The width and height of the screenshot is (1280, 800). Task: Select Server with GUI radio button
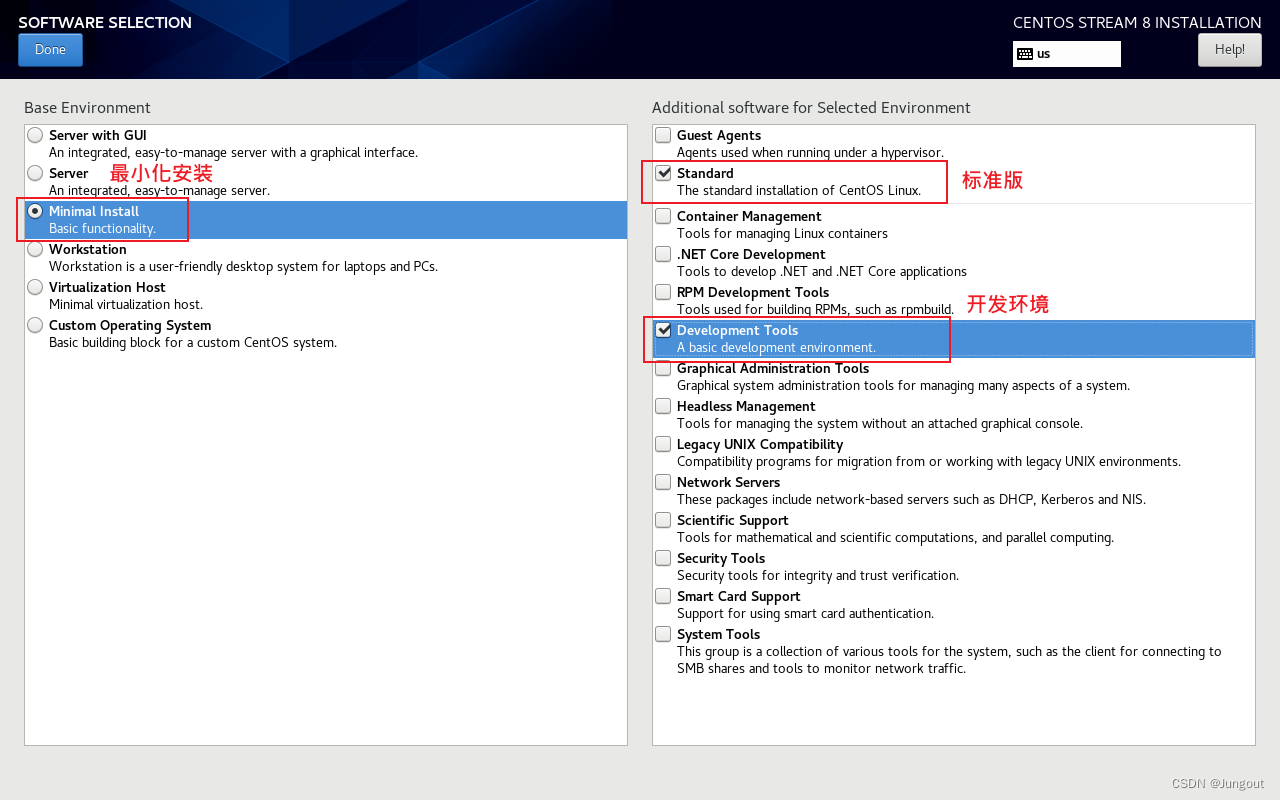coord(36,135)
